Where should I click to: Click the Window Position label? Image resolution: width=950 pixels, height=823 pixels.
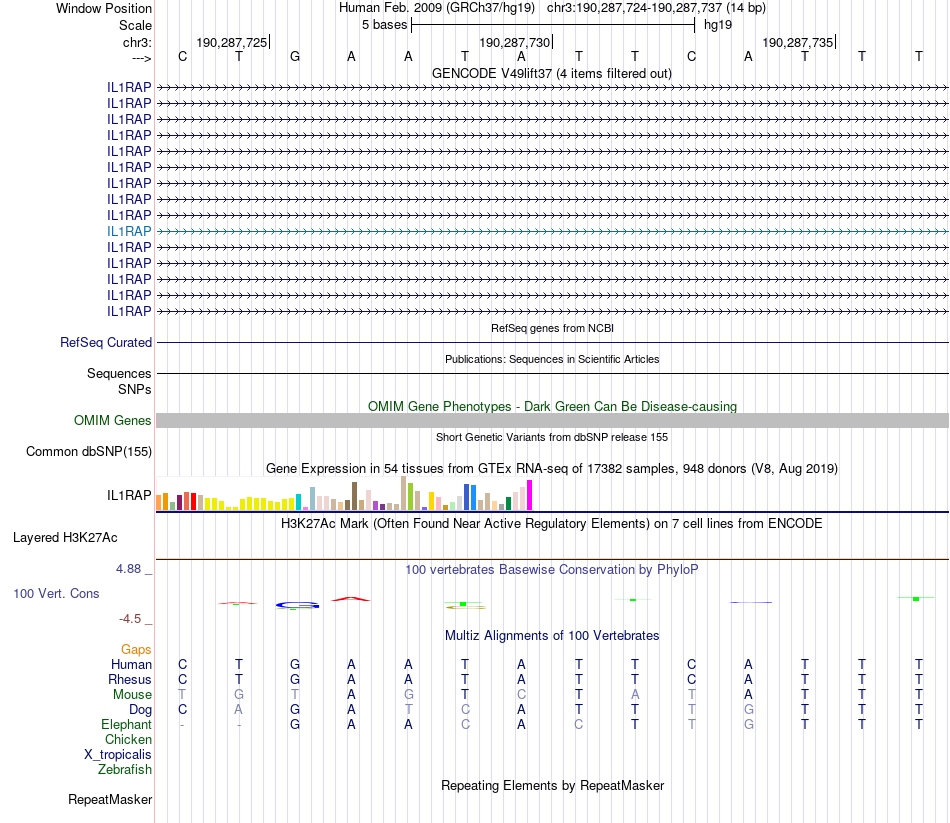104,8
